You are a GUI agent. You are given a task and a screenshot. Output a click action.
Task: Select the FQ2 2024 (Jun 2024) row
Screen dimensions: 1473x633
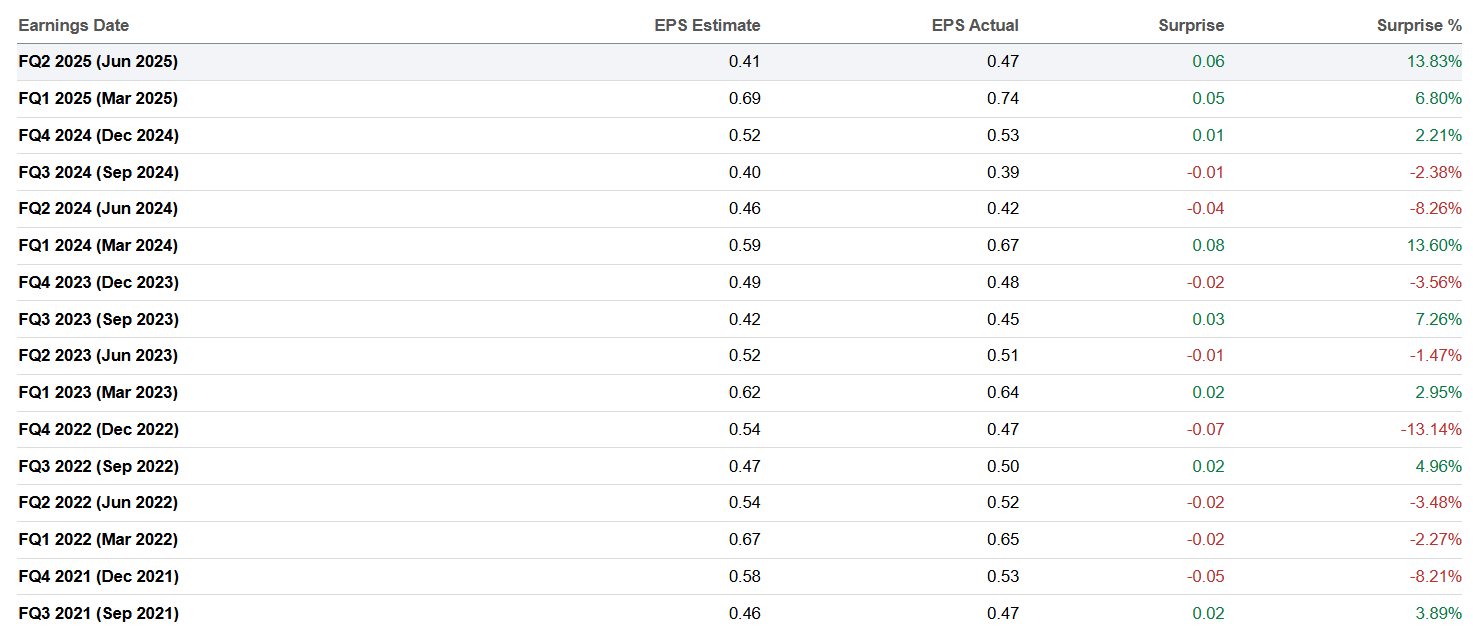[x=98, y=208]
